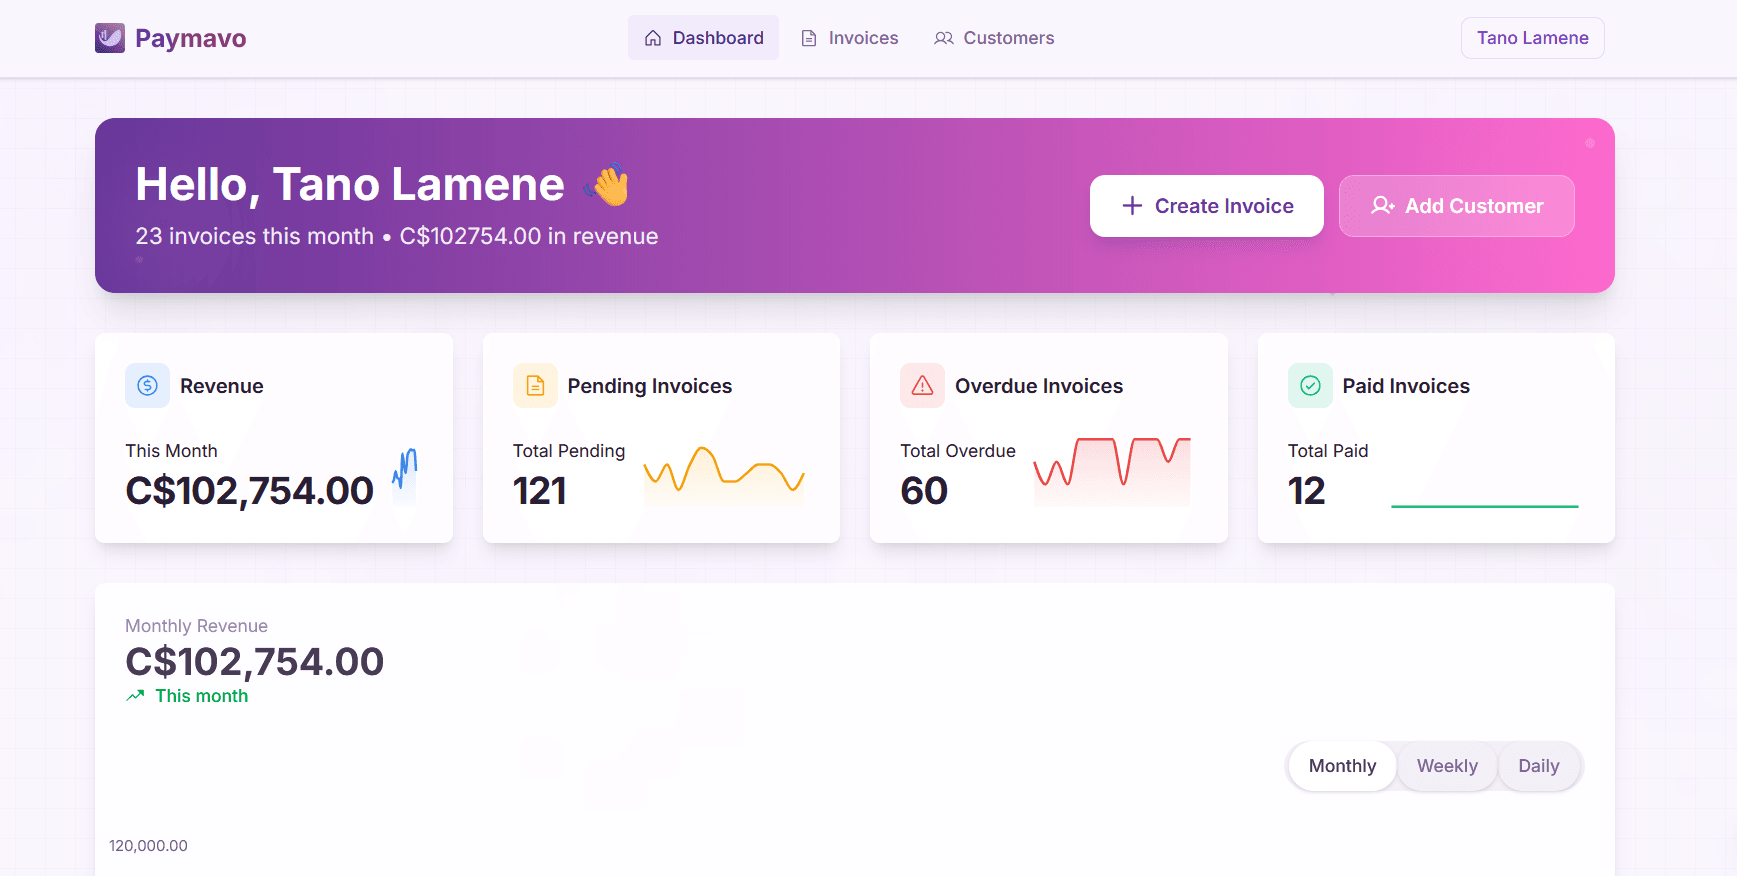The image size is (1737, 876).
Task: Click the 'Total Overdue' label
Action: click(958, 451)
